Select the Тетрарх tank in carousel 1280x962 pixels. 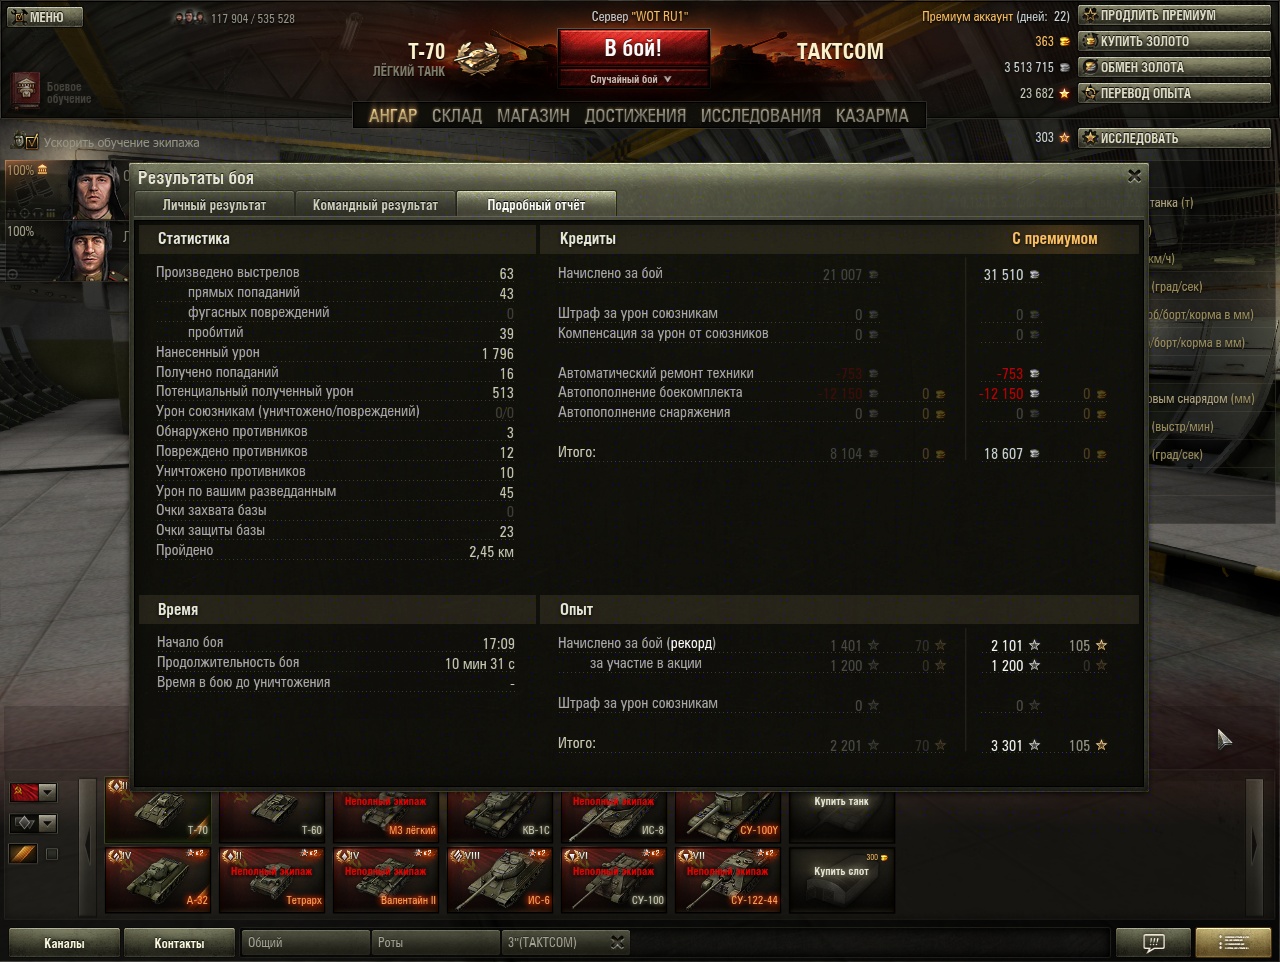pos(272,880)
